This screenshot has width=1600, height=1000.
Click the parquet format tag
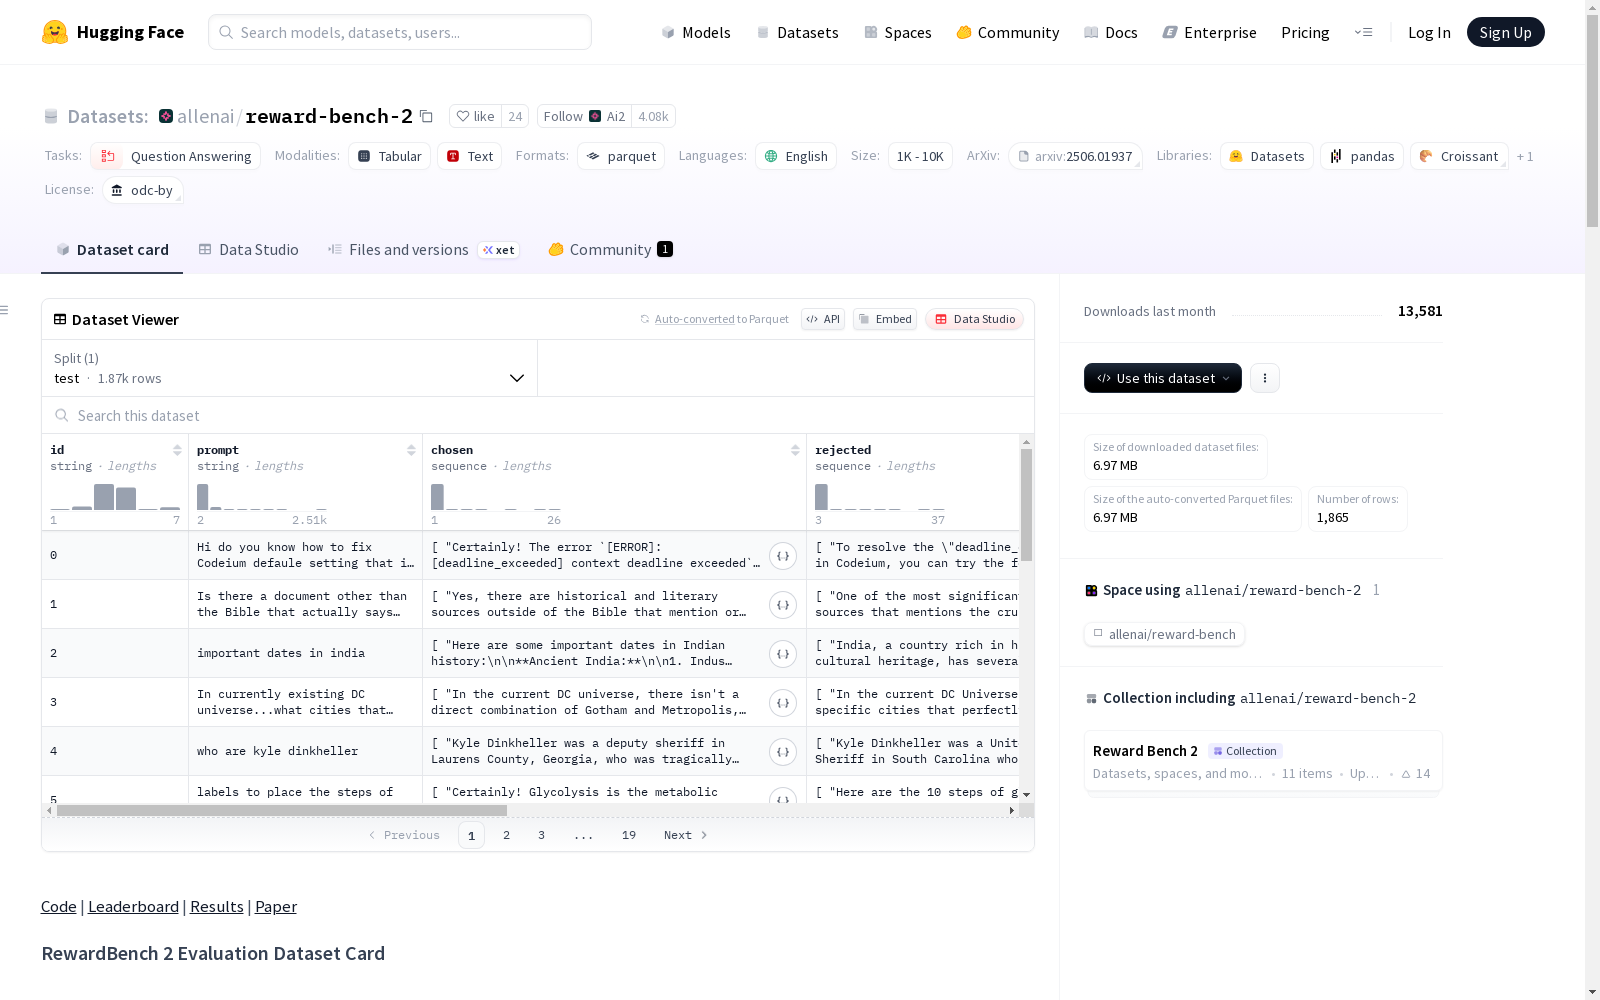click(x=621, y=156)
